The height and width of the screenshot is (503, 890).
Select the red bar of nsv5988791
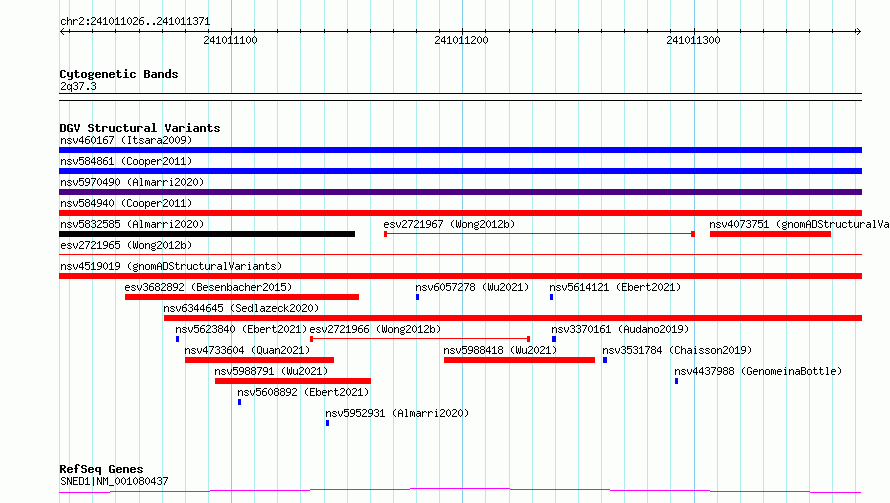point(293,381)
